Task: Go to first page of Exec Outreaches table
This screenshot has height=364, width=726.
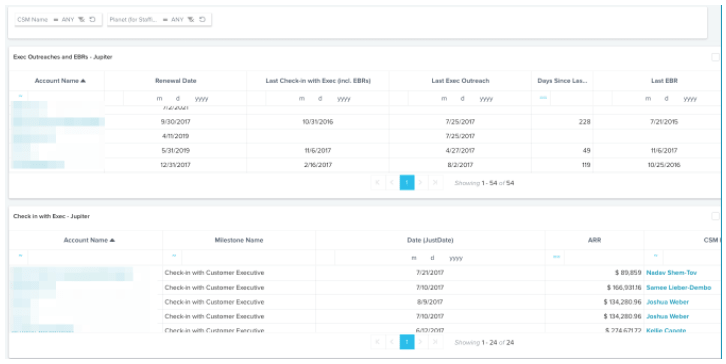Action: 377,183
